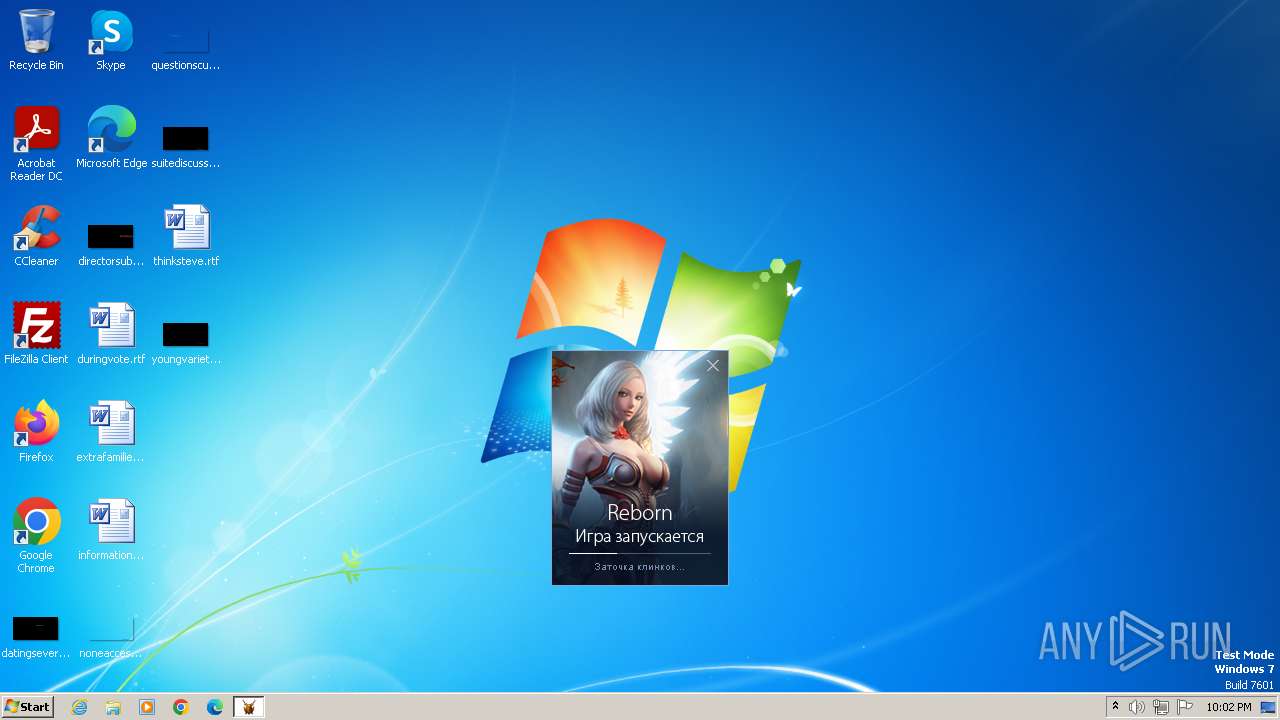Click the taskbar clock showing 10:02 PM
This screenshot has width=1280, height=720.
pos(1229,707)
